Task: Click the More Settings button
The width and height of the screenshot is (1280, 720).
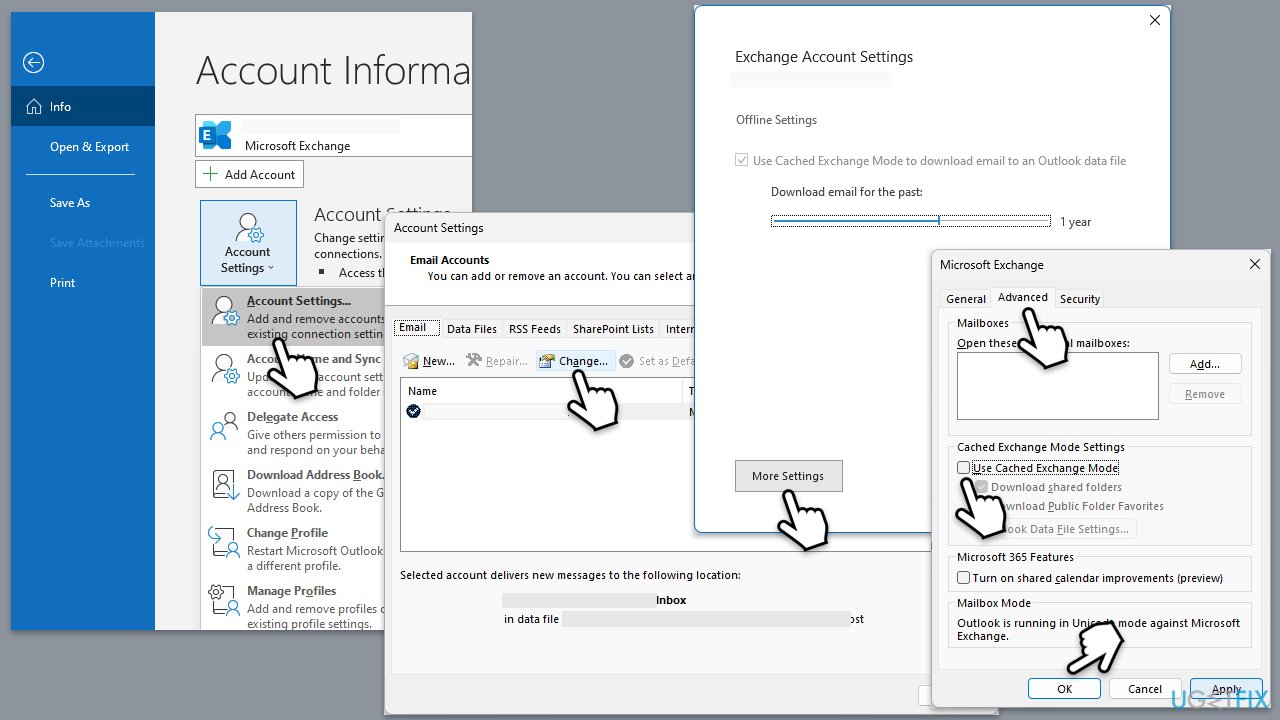Action: click(789, 476)
